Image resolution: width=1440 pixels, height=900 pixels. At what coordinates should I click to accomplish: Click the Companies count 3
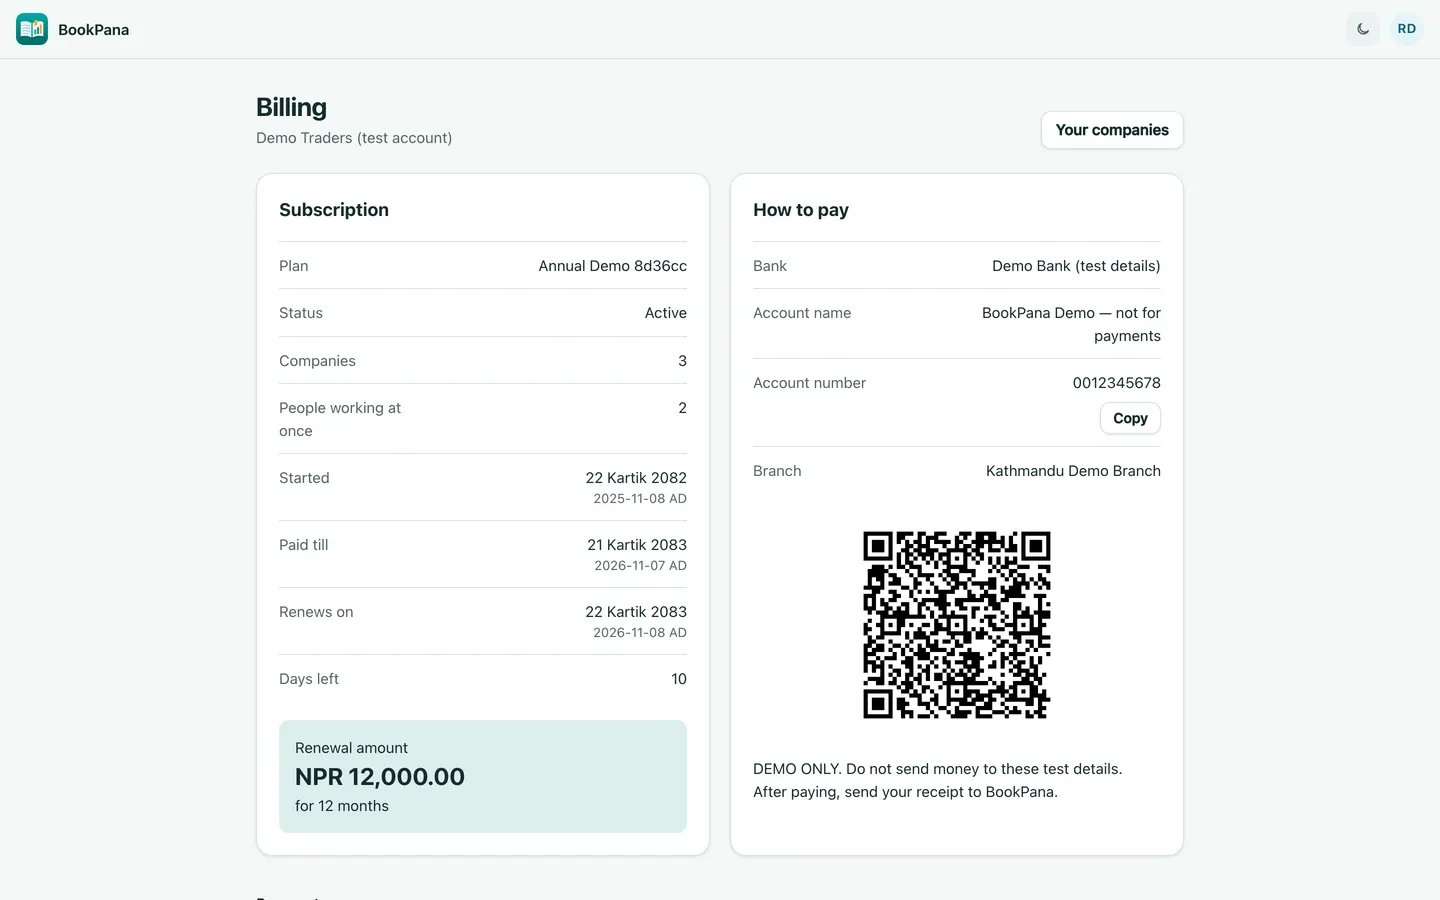[682, 361]
